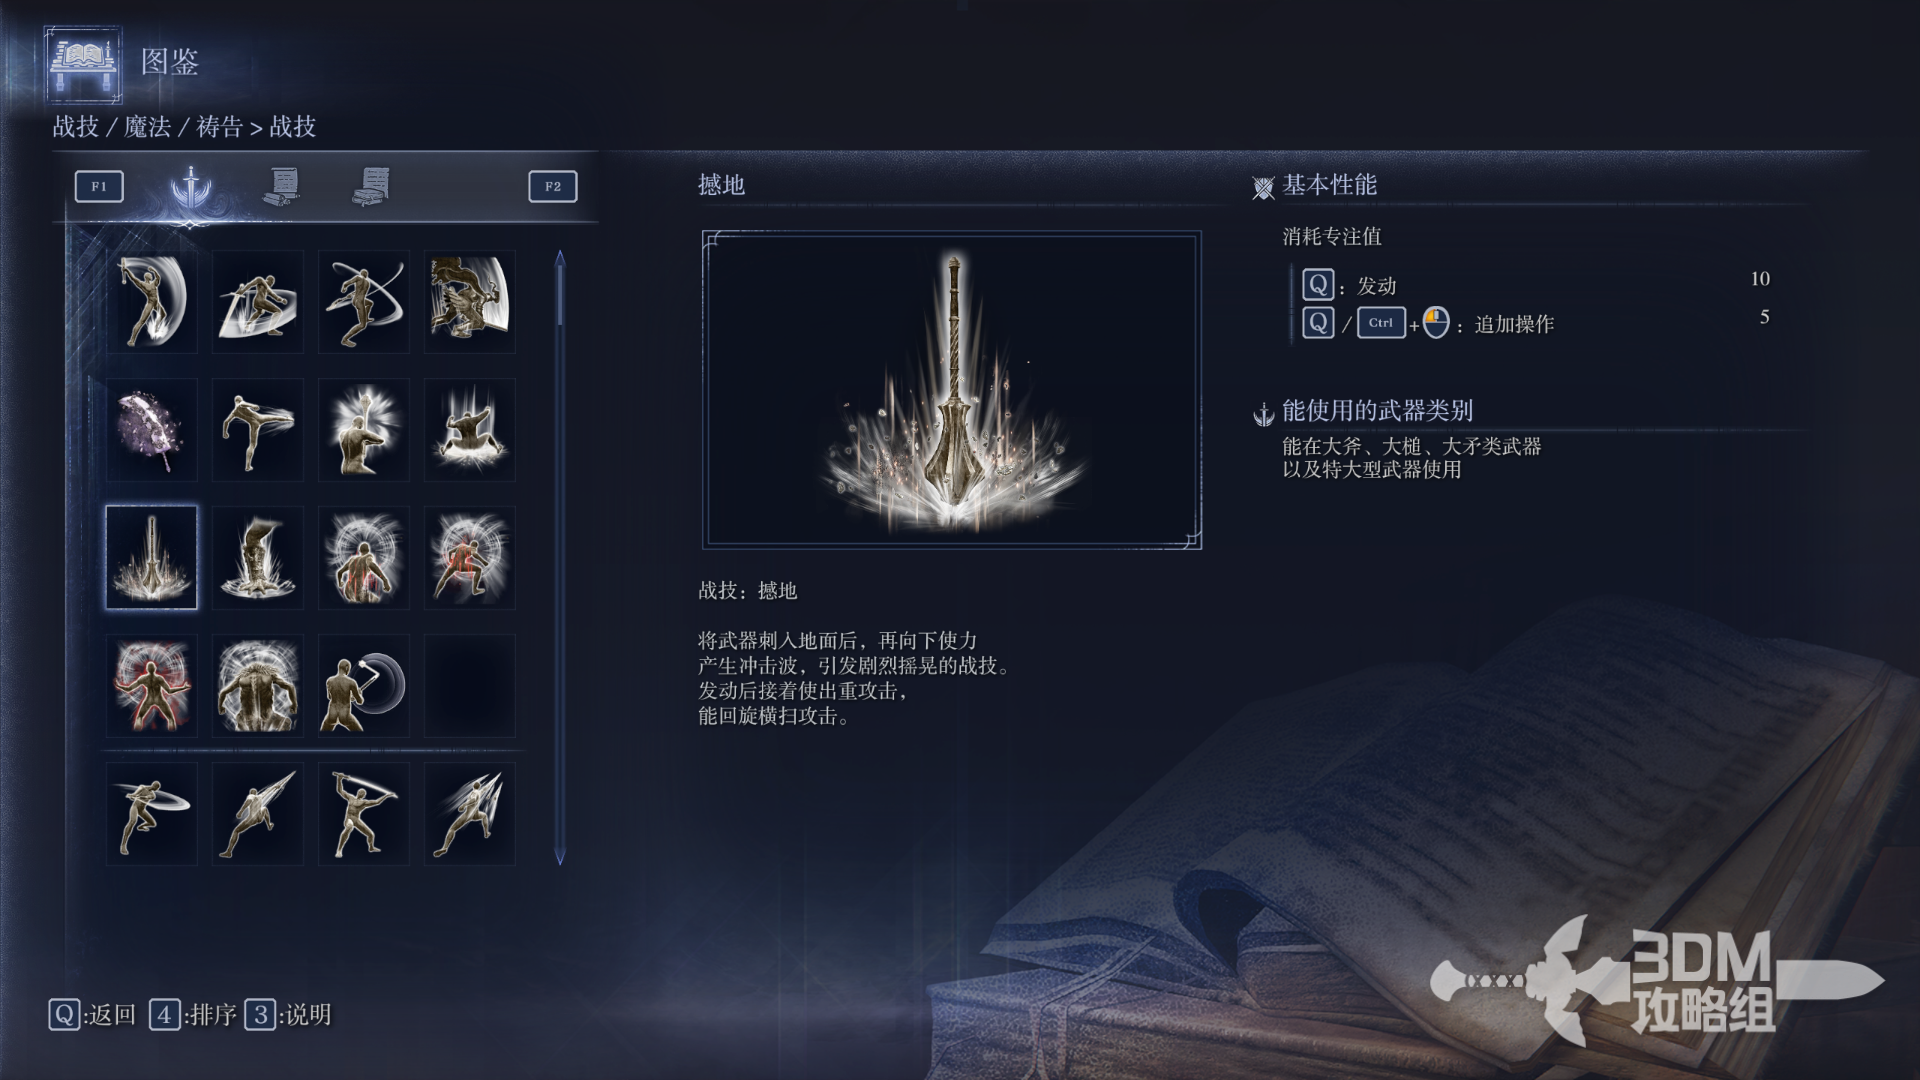Open the stacked scrolls category tab

tap(371, 186)
